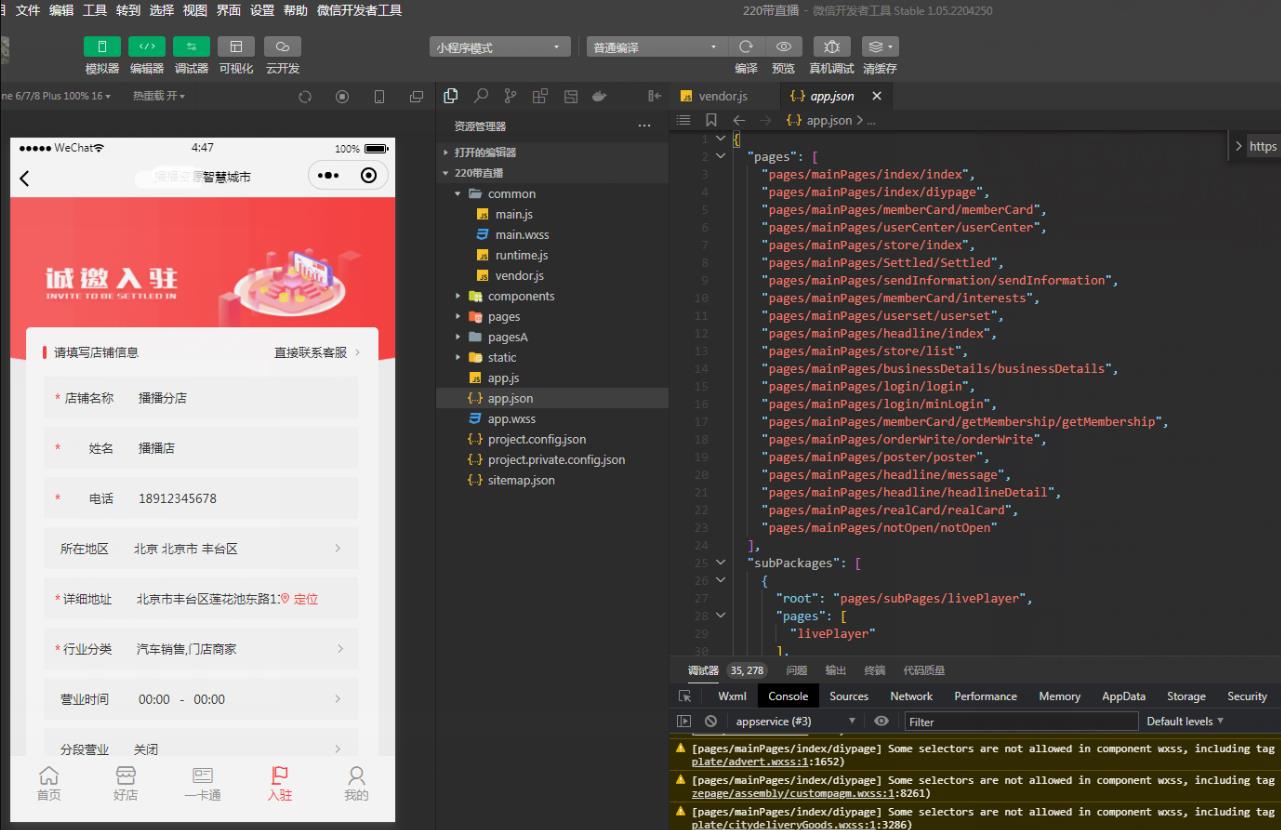Expand the static folder
This screenshot has height=830, width=1281.
click(x=553, y=357)
